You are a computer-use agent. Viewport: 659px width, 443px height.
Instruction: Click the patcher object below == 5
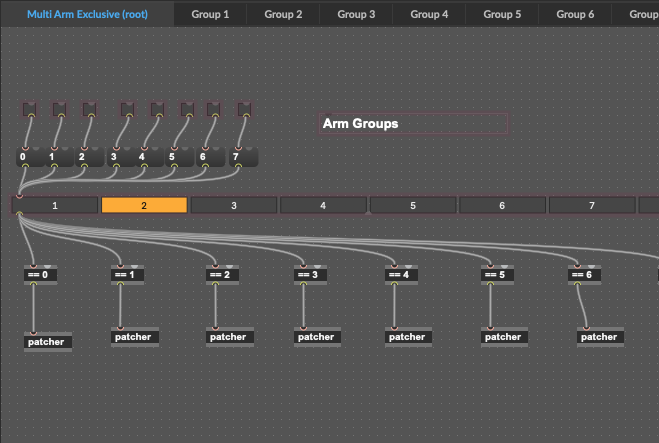(x=503, y=337)
